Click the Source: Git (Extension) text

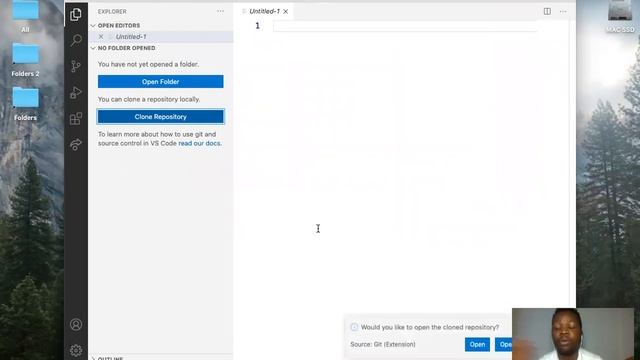383,344
